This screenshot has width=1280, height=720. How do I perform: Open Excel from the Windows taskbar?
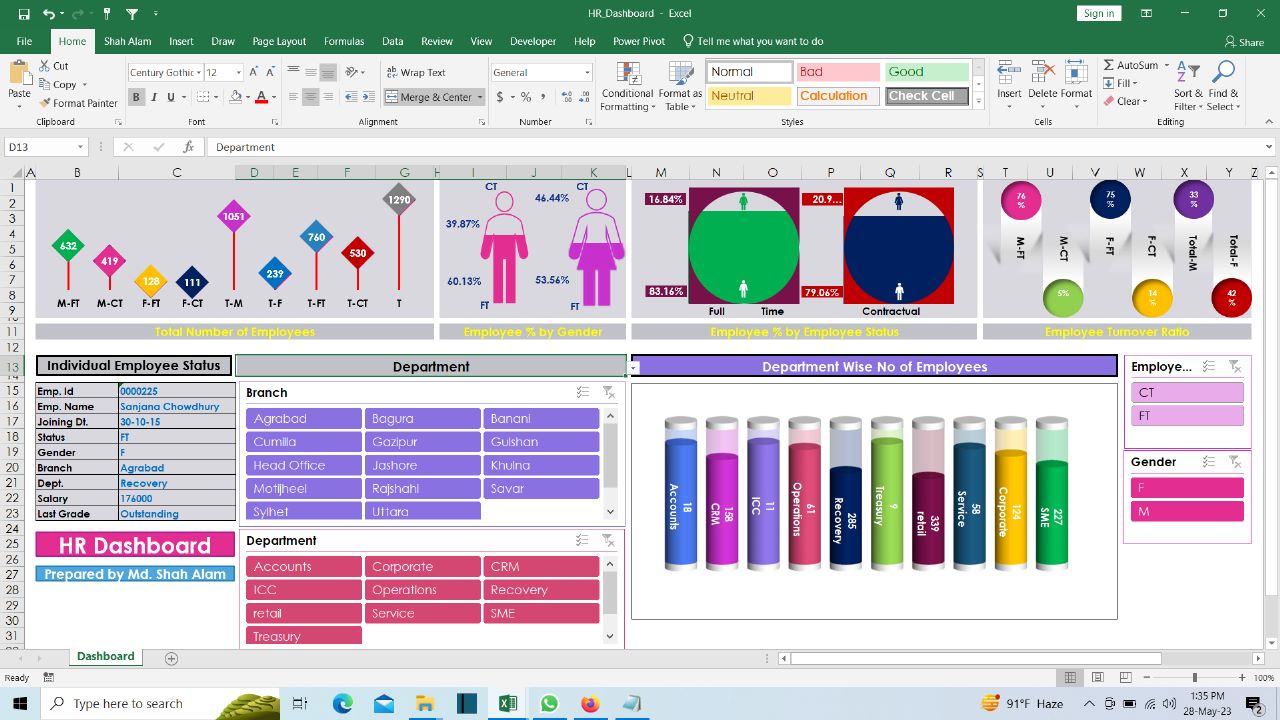tap(507, 704)
